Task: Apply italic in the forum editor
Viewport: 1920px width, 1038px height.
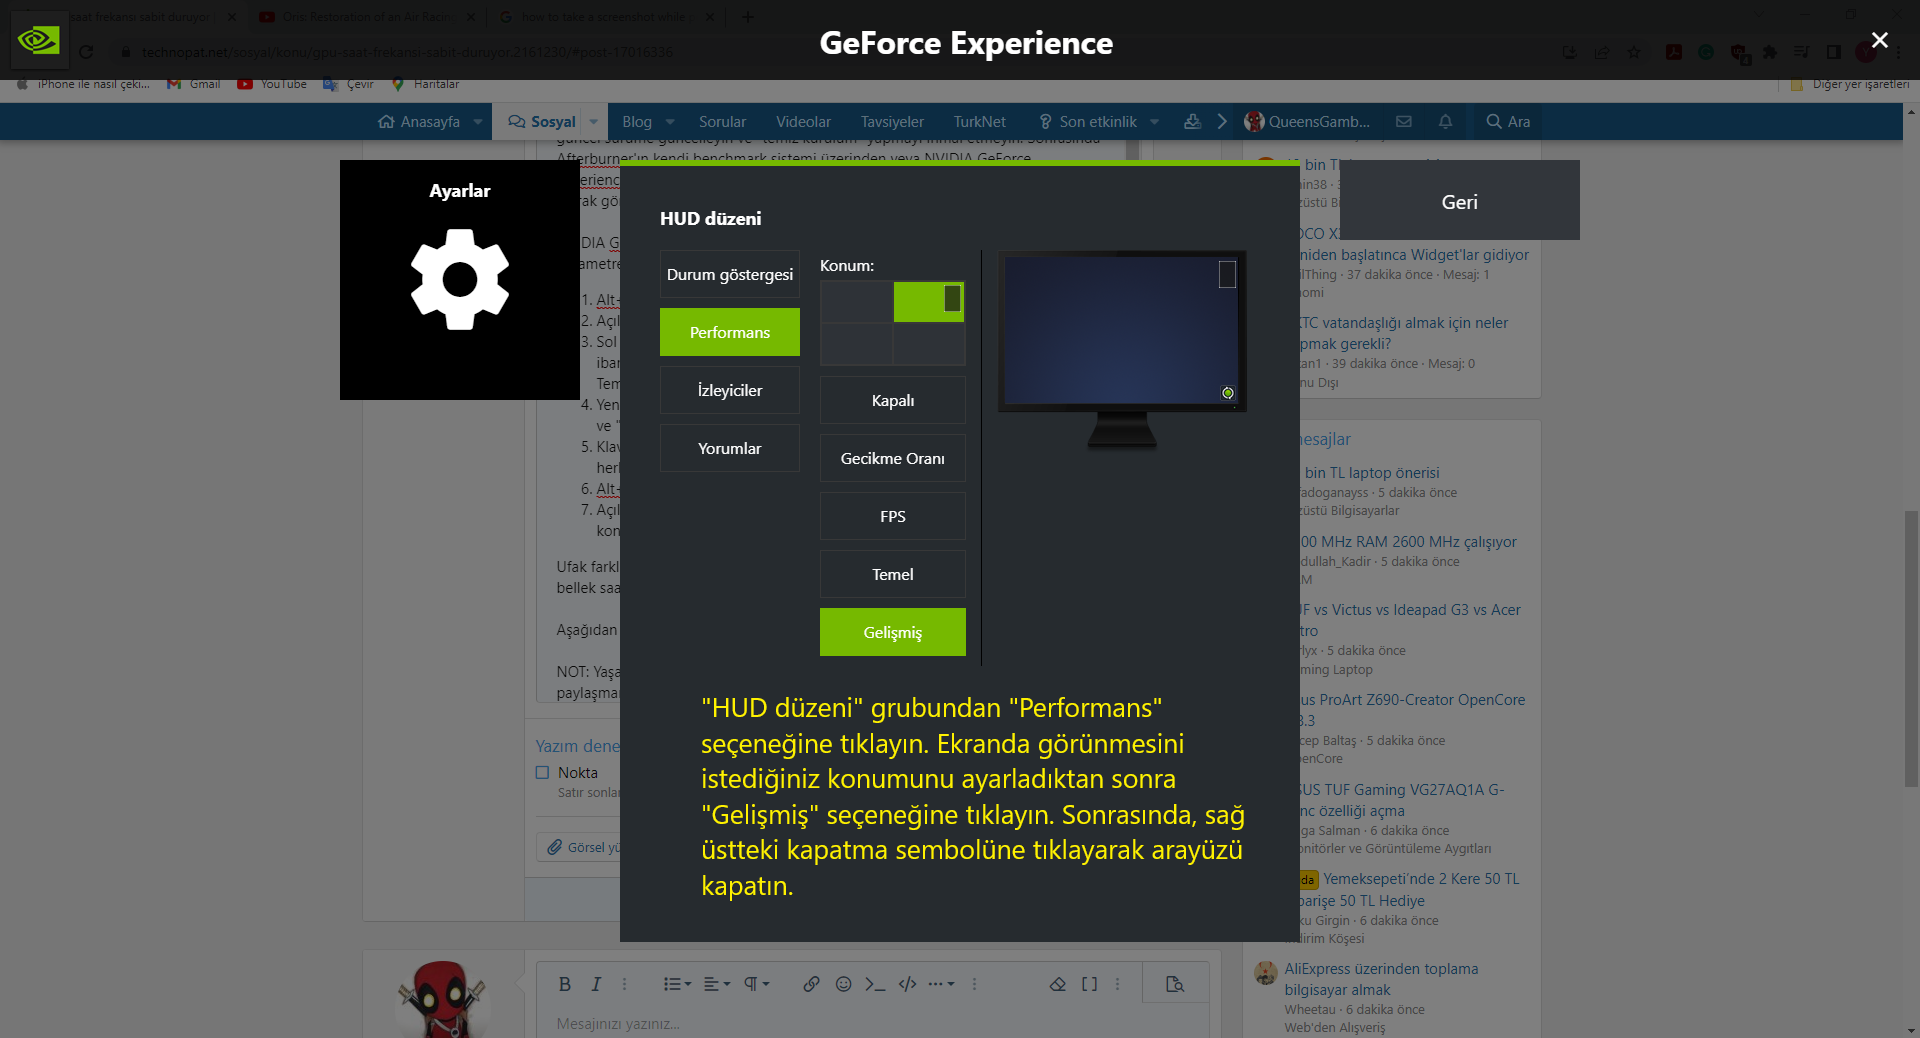Action: 596,984
